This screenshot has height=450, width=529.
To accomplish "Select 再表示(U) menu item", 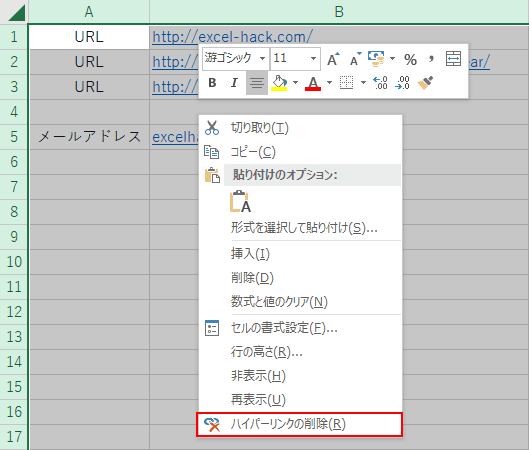I will 300,400.
